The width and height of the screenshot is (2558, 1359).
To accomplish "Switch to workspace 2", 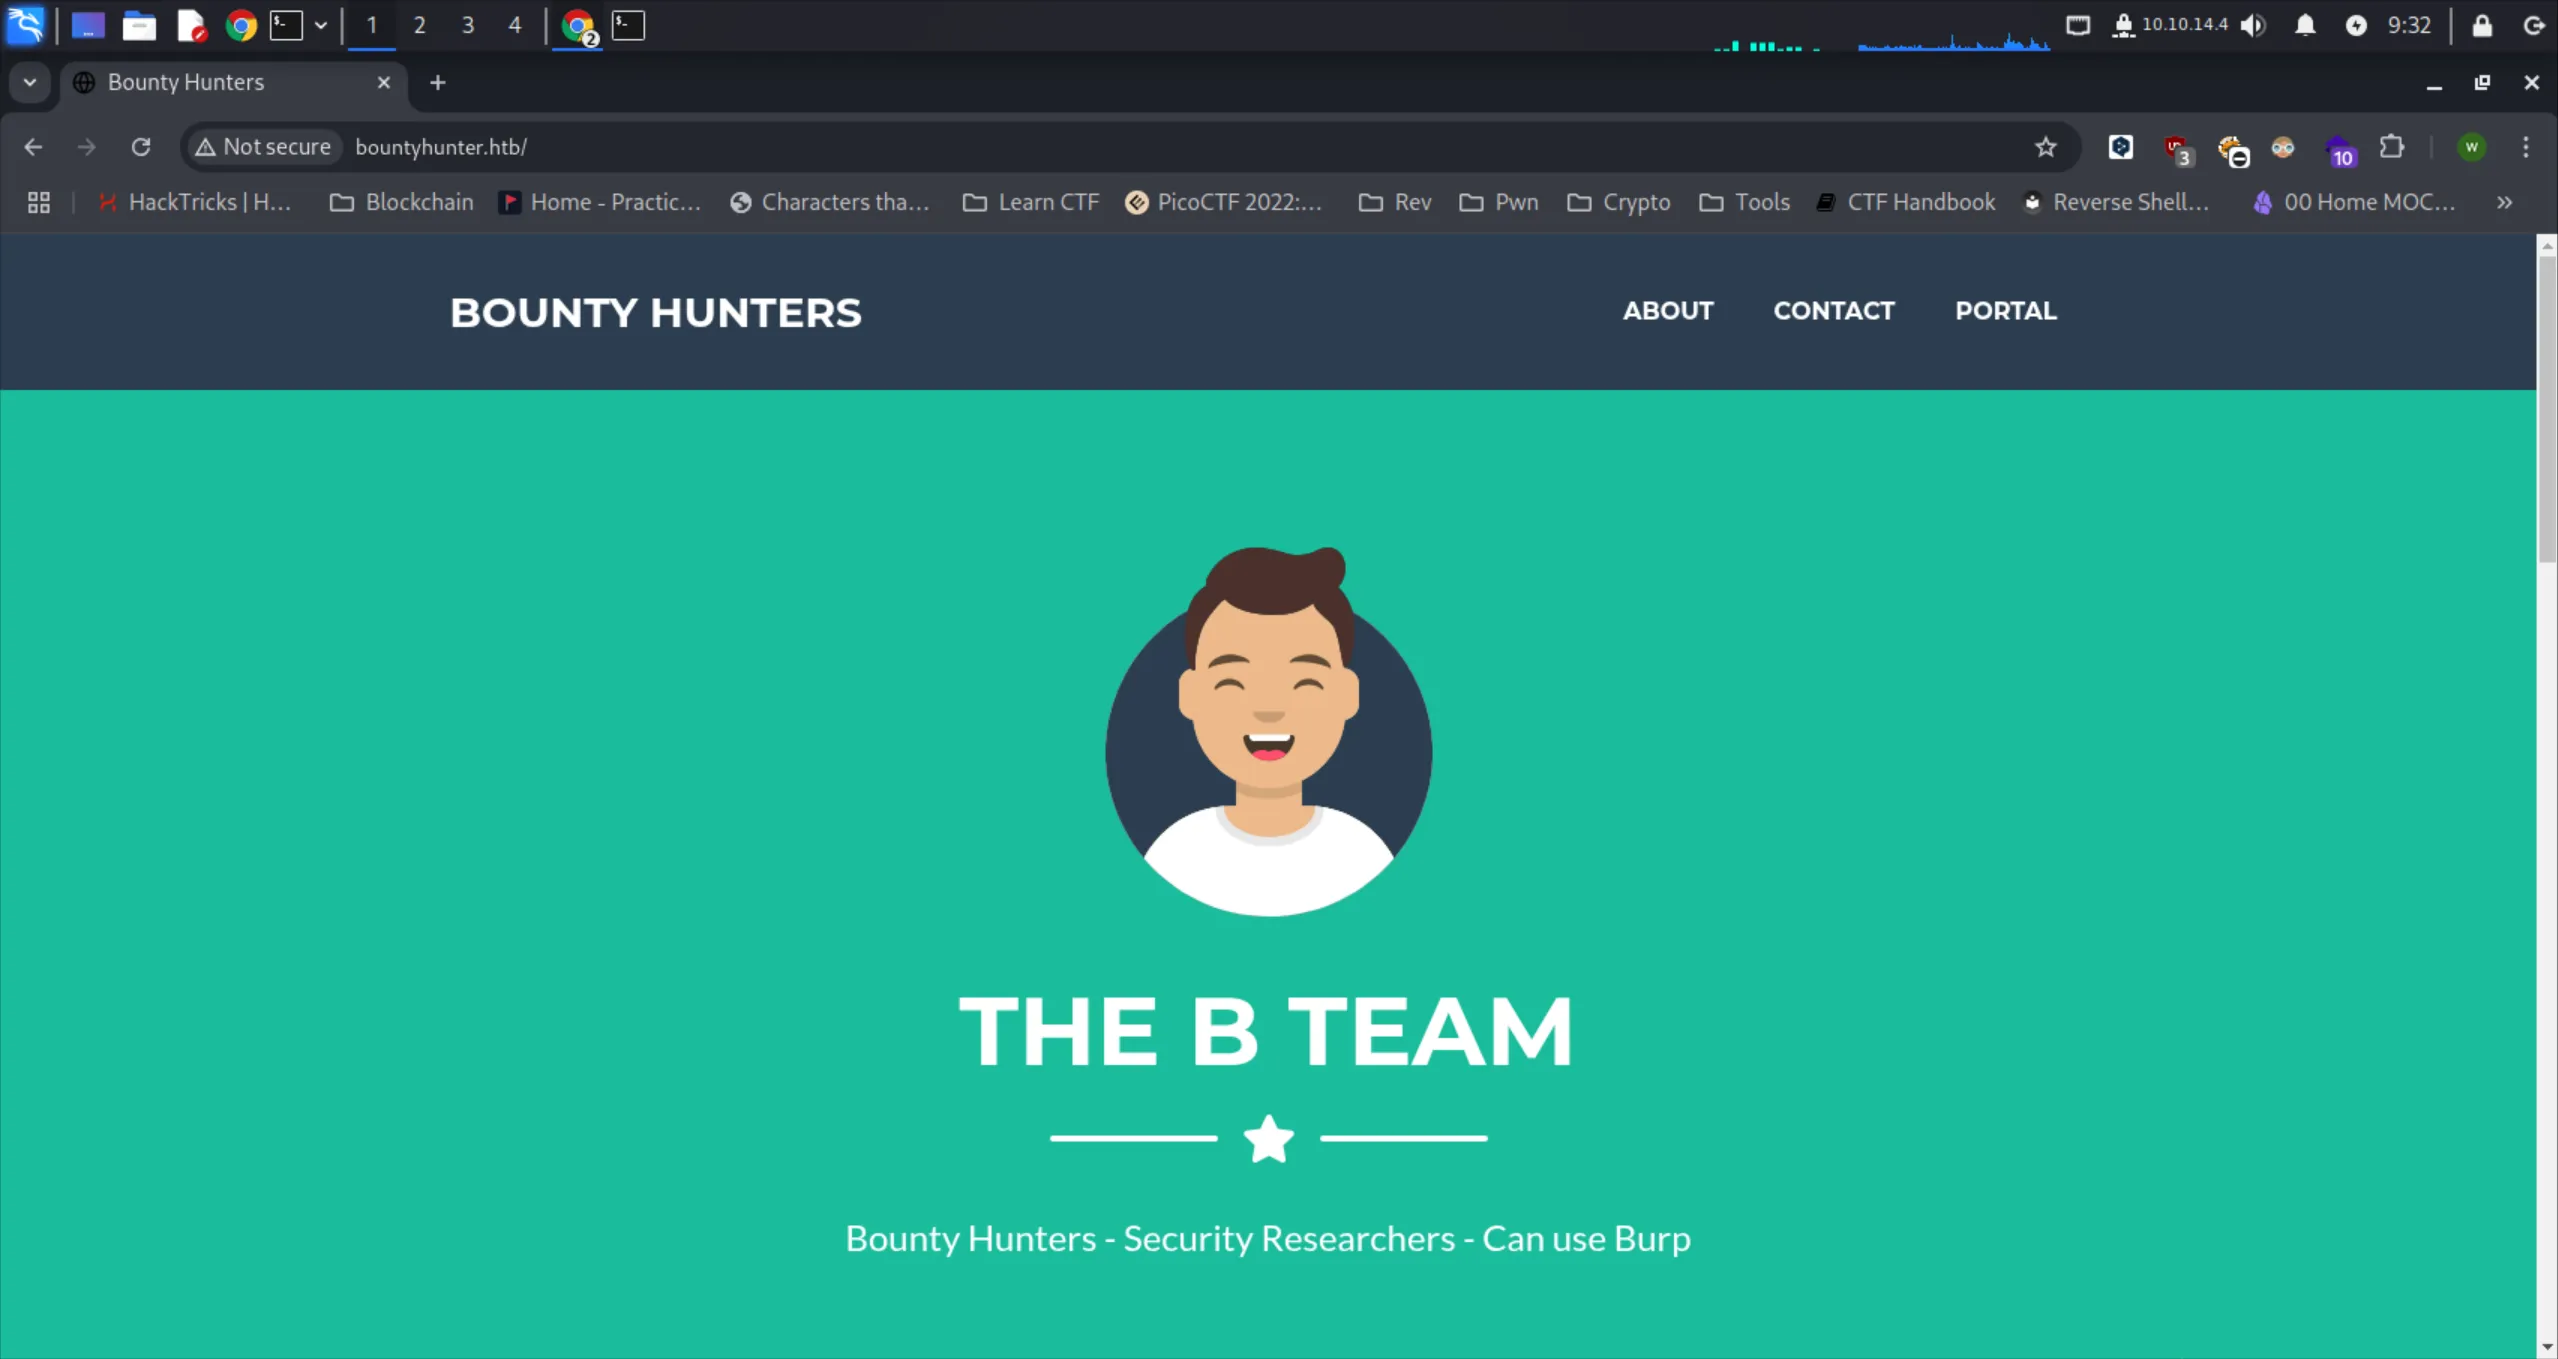I will (419, 25).
